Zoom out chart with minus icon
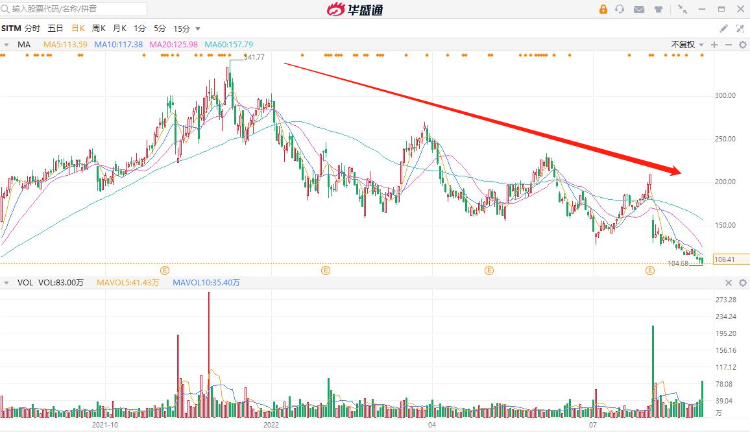Screen dimensions: 750x432 tap(727, 45)
